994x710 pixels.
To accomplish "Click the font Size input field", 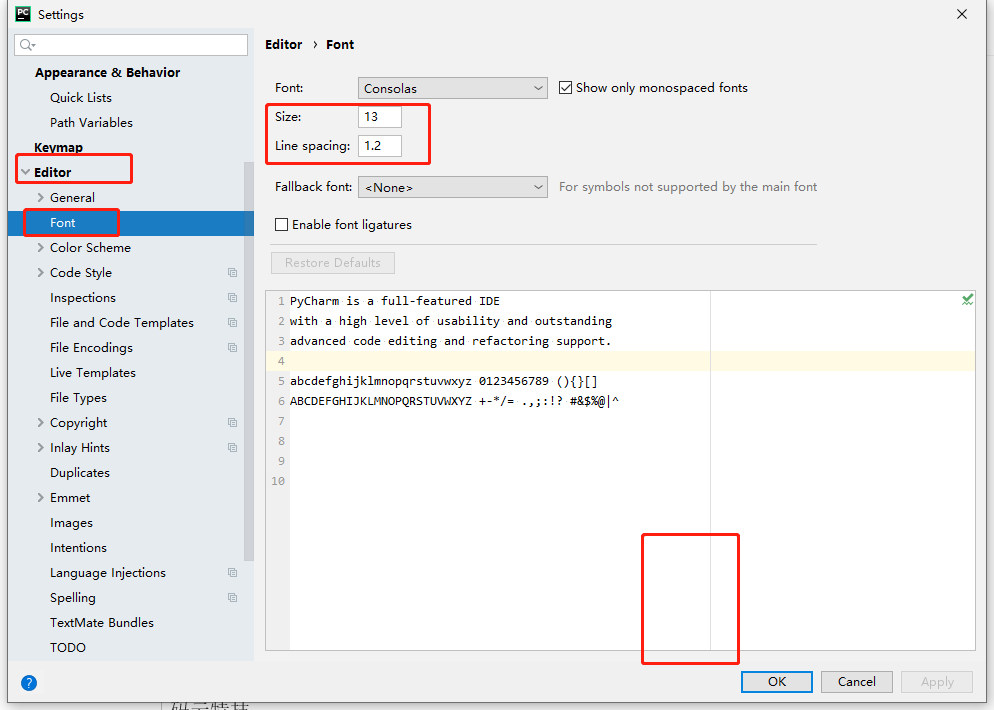I will [380, 117].
